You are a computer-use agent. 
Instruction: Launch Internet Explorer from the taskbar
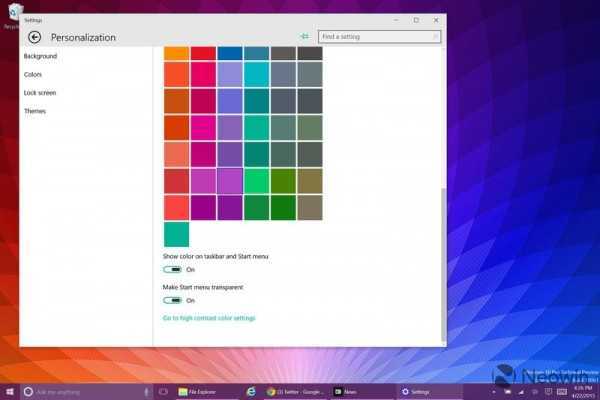251,392
